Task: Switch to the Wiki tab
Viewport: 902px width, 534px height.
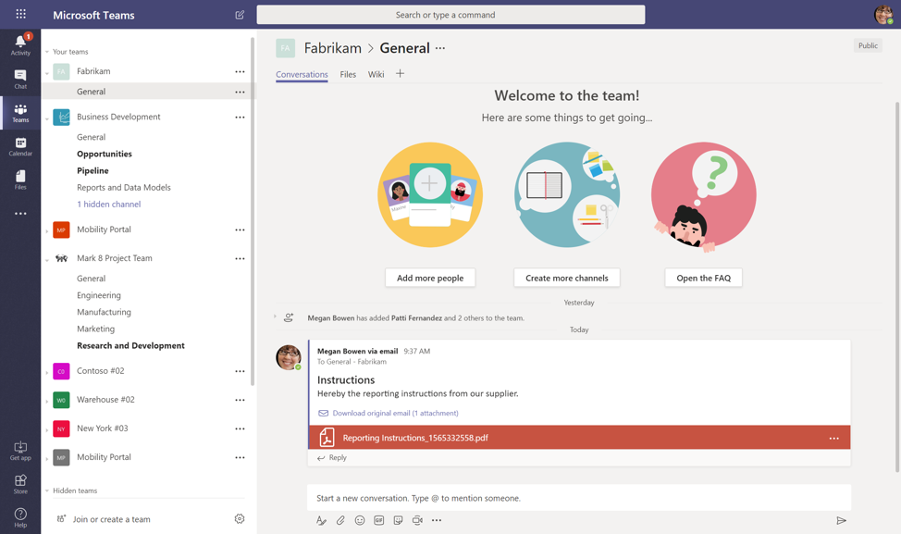Action: point(376,74)
